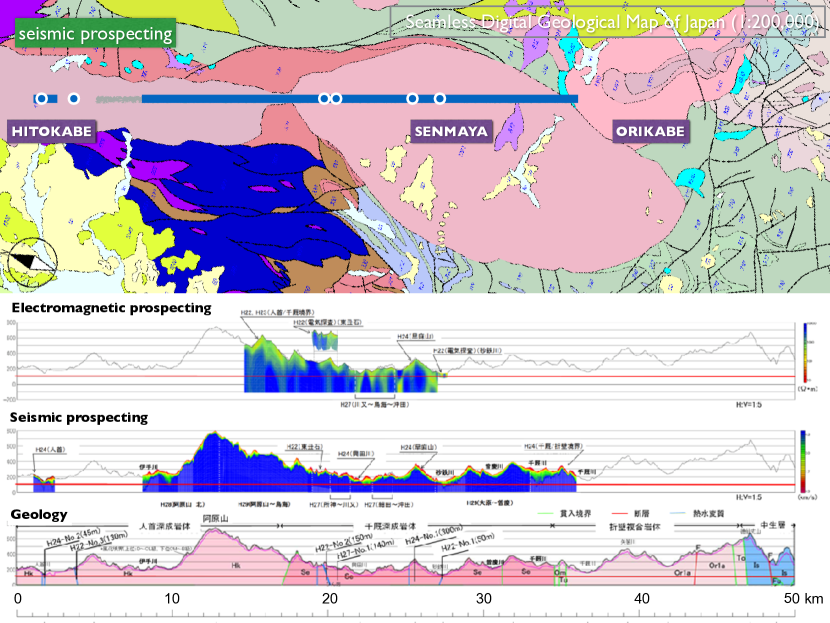Click the 'Seismic prospecting' section heading
Image resolution: width=830 pixels, height=623 pixels.
tap(79, 417)
